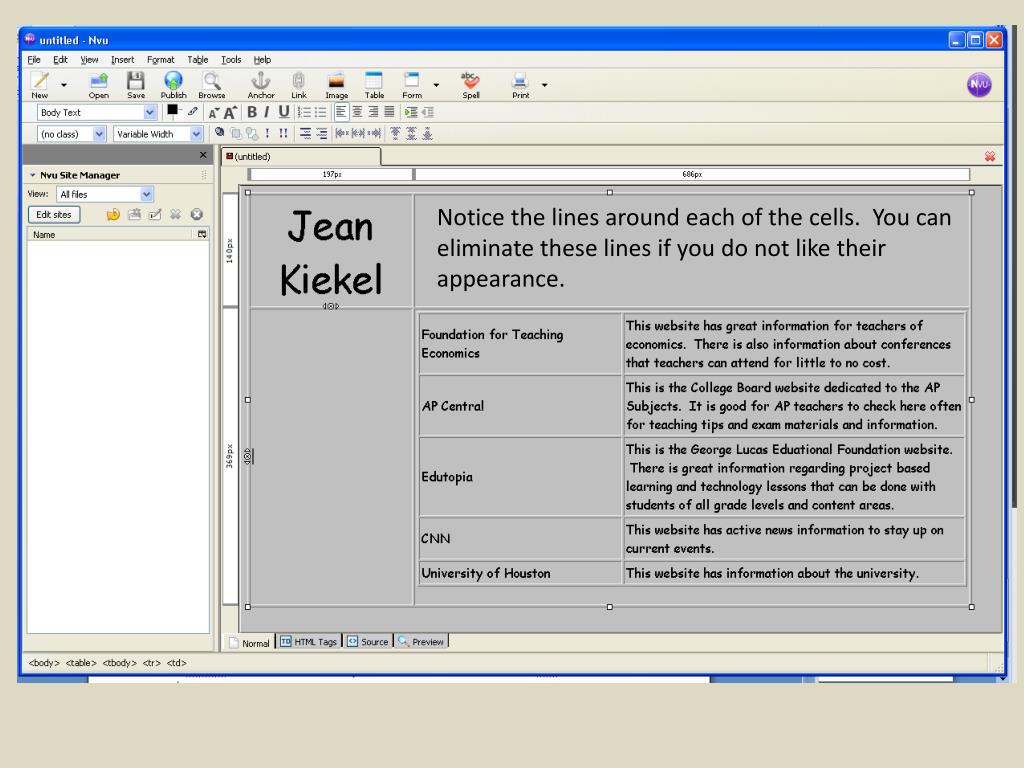Open the dropdown arrow next to Form

(436, 85)
